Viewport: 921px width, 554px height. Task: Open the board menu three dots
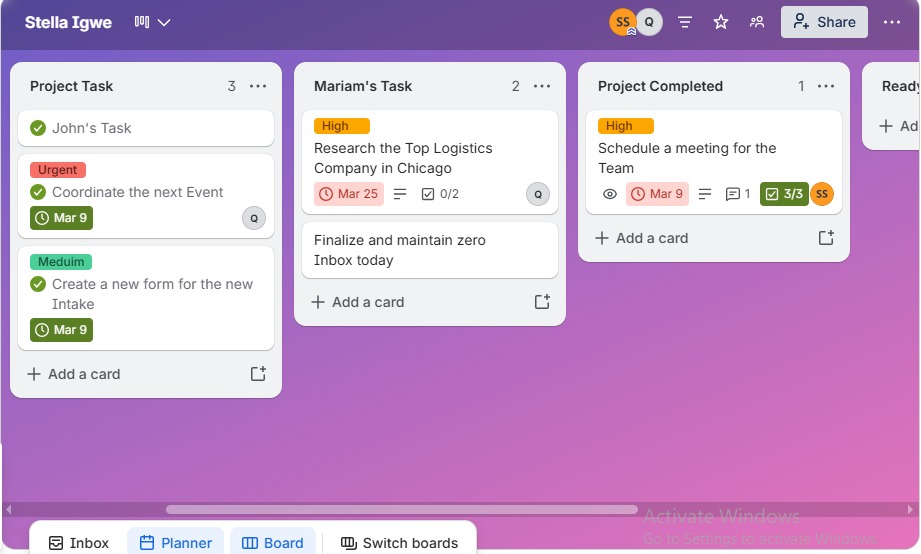click(x=892, y=22)
